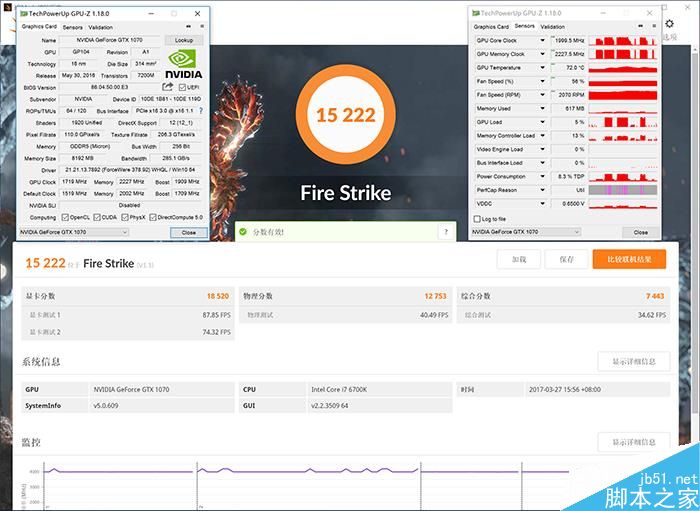This screenshot has height=511, width=700.
Task: Click the orange 比较联机结果 button
Action: (x=629, y=259)
